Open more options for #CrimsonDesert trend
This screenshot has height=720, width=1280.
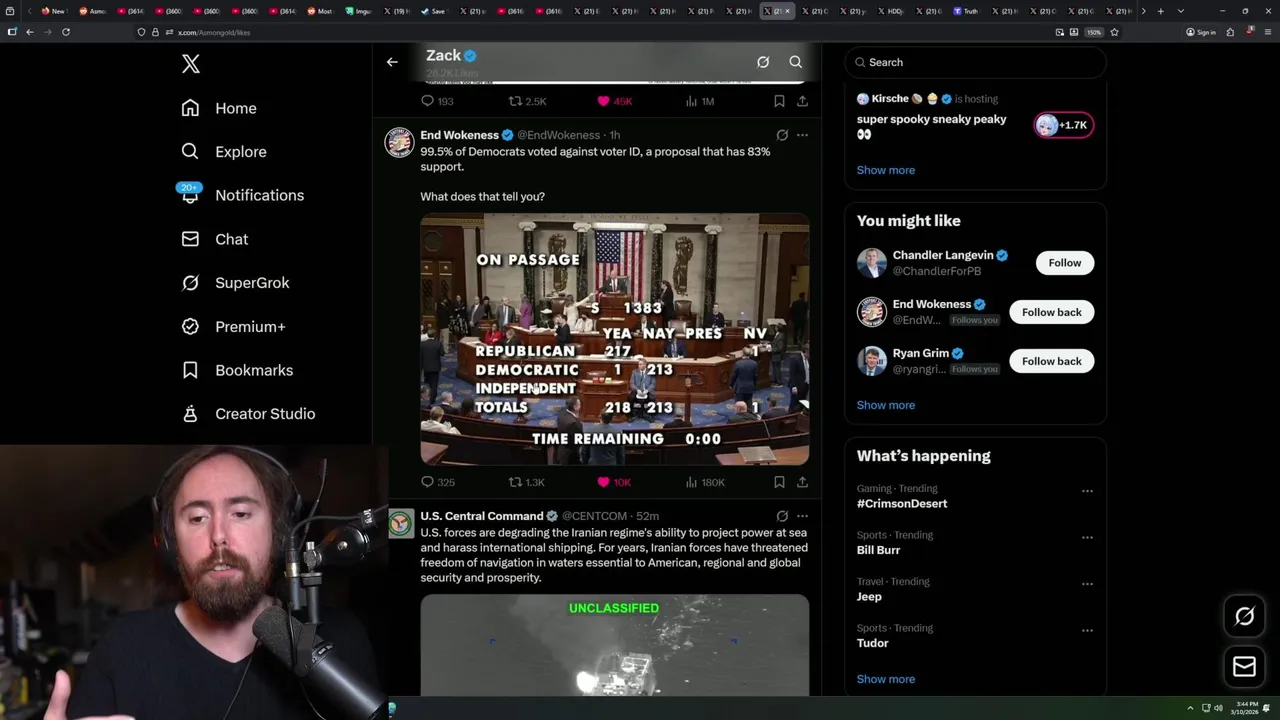tap(1087, 491)
